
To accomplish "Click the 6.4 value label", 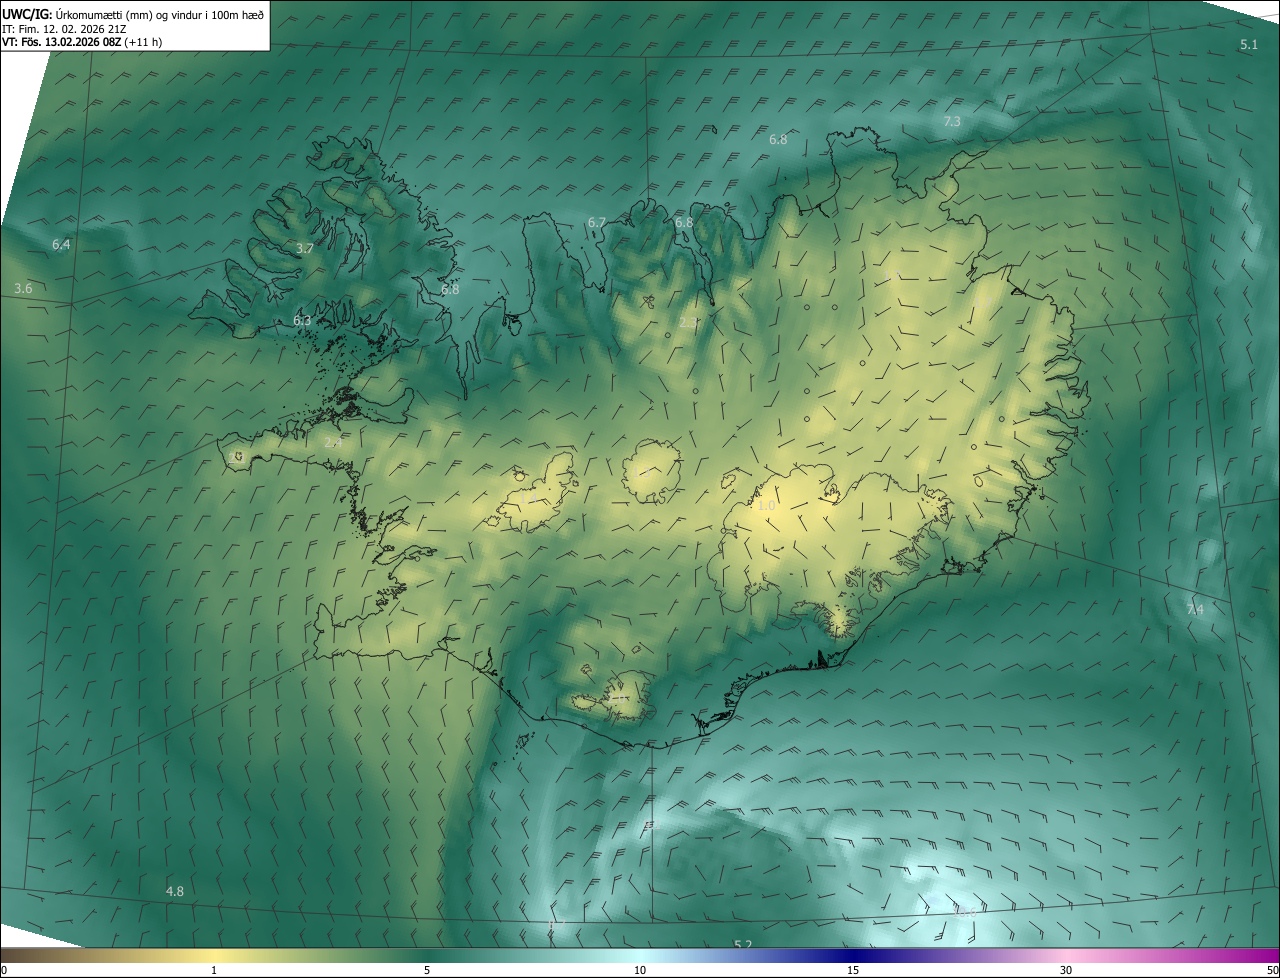I will 61,245.
